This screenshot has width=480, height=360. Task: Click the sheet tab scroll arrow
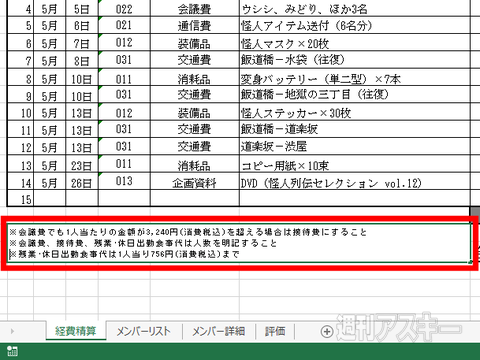[x=12, y=331]
